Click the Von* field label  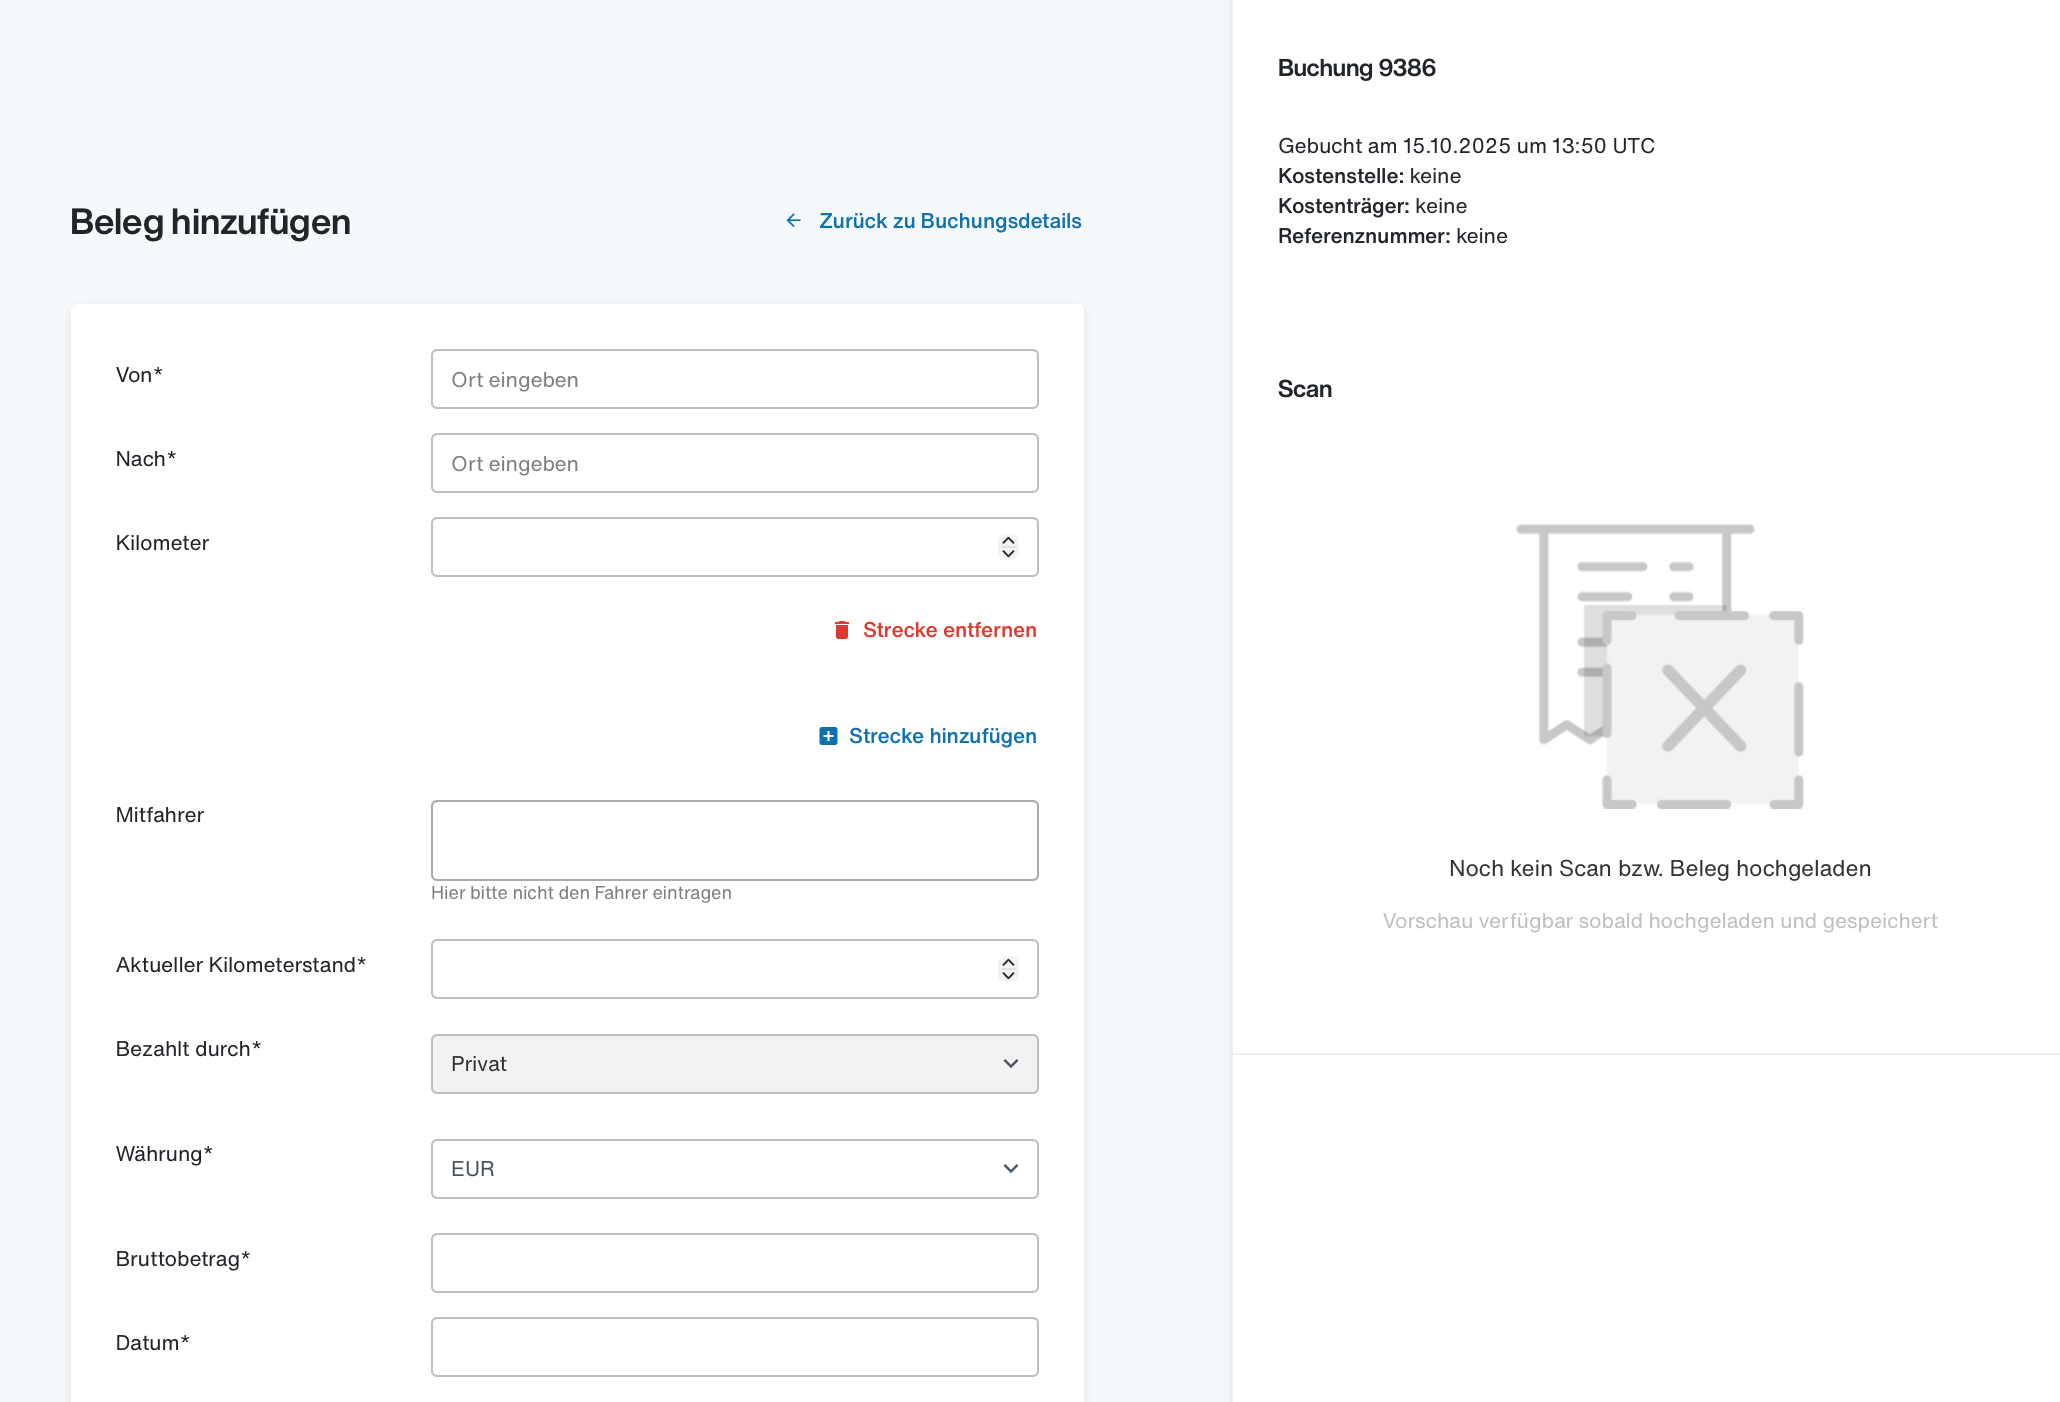pyautogui.click(x=139, y=375)
